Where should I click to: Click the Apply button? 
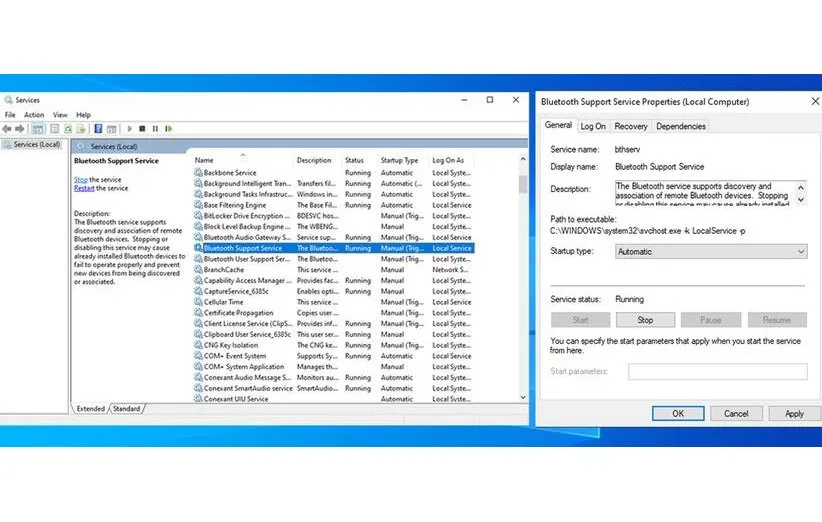794,413
